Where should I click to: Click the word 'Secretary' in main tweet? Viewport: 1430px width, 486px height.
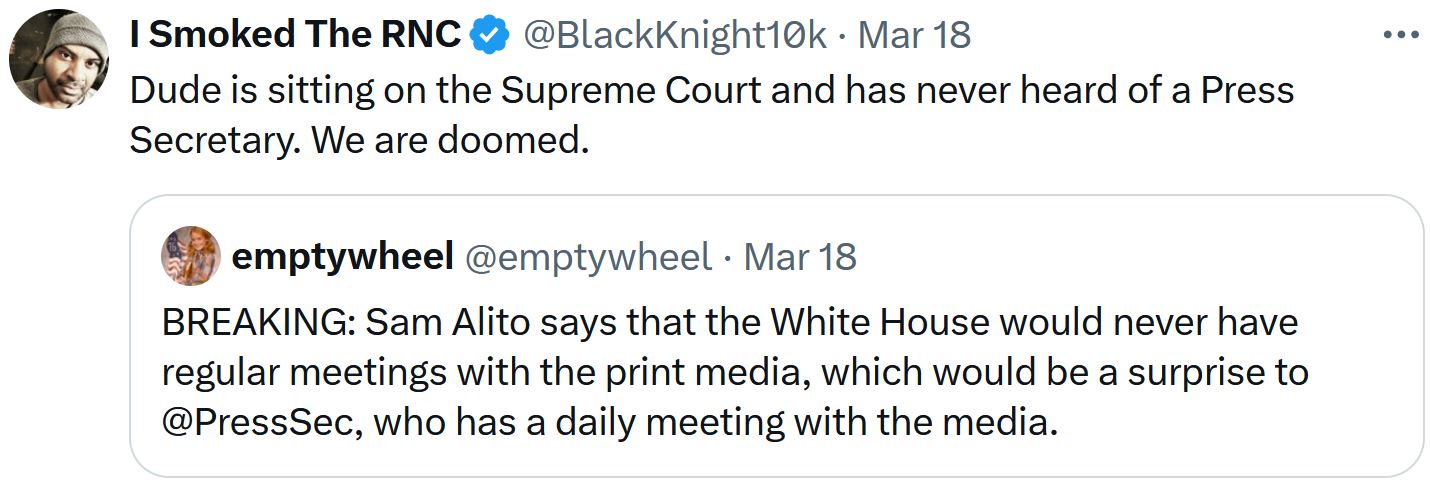[215, 141]
